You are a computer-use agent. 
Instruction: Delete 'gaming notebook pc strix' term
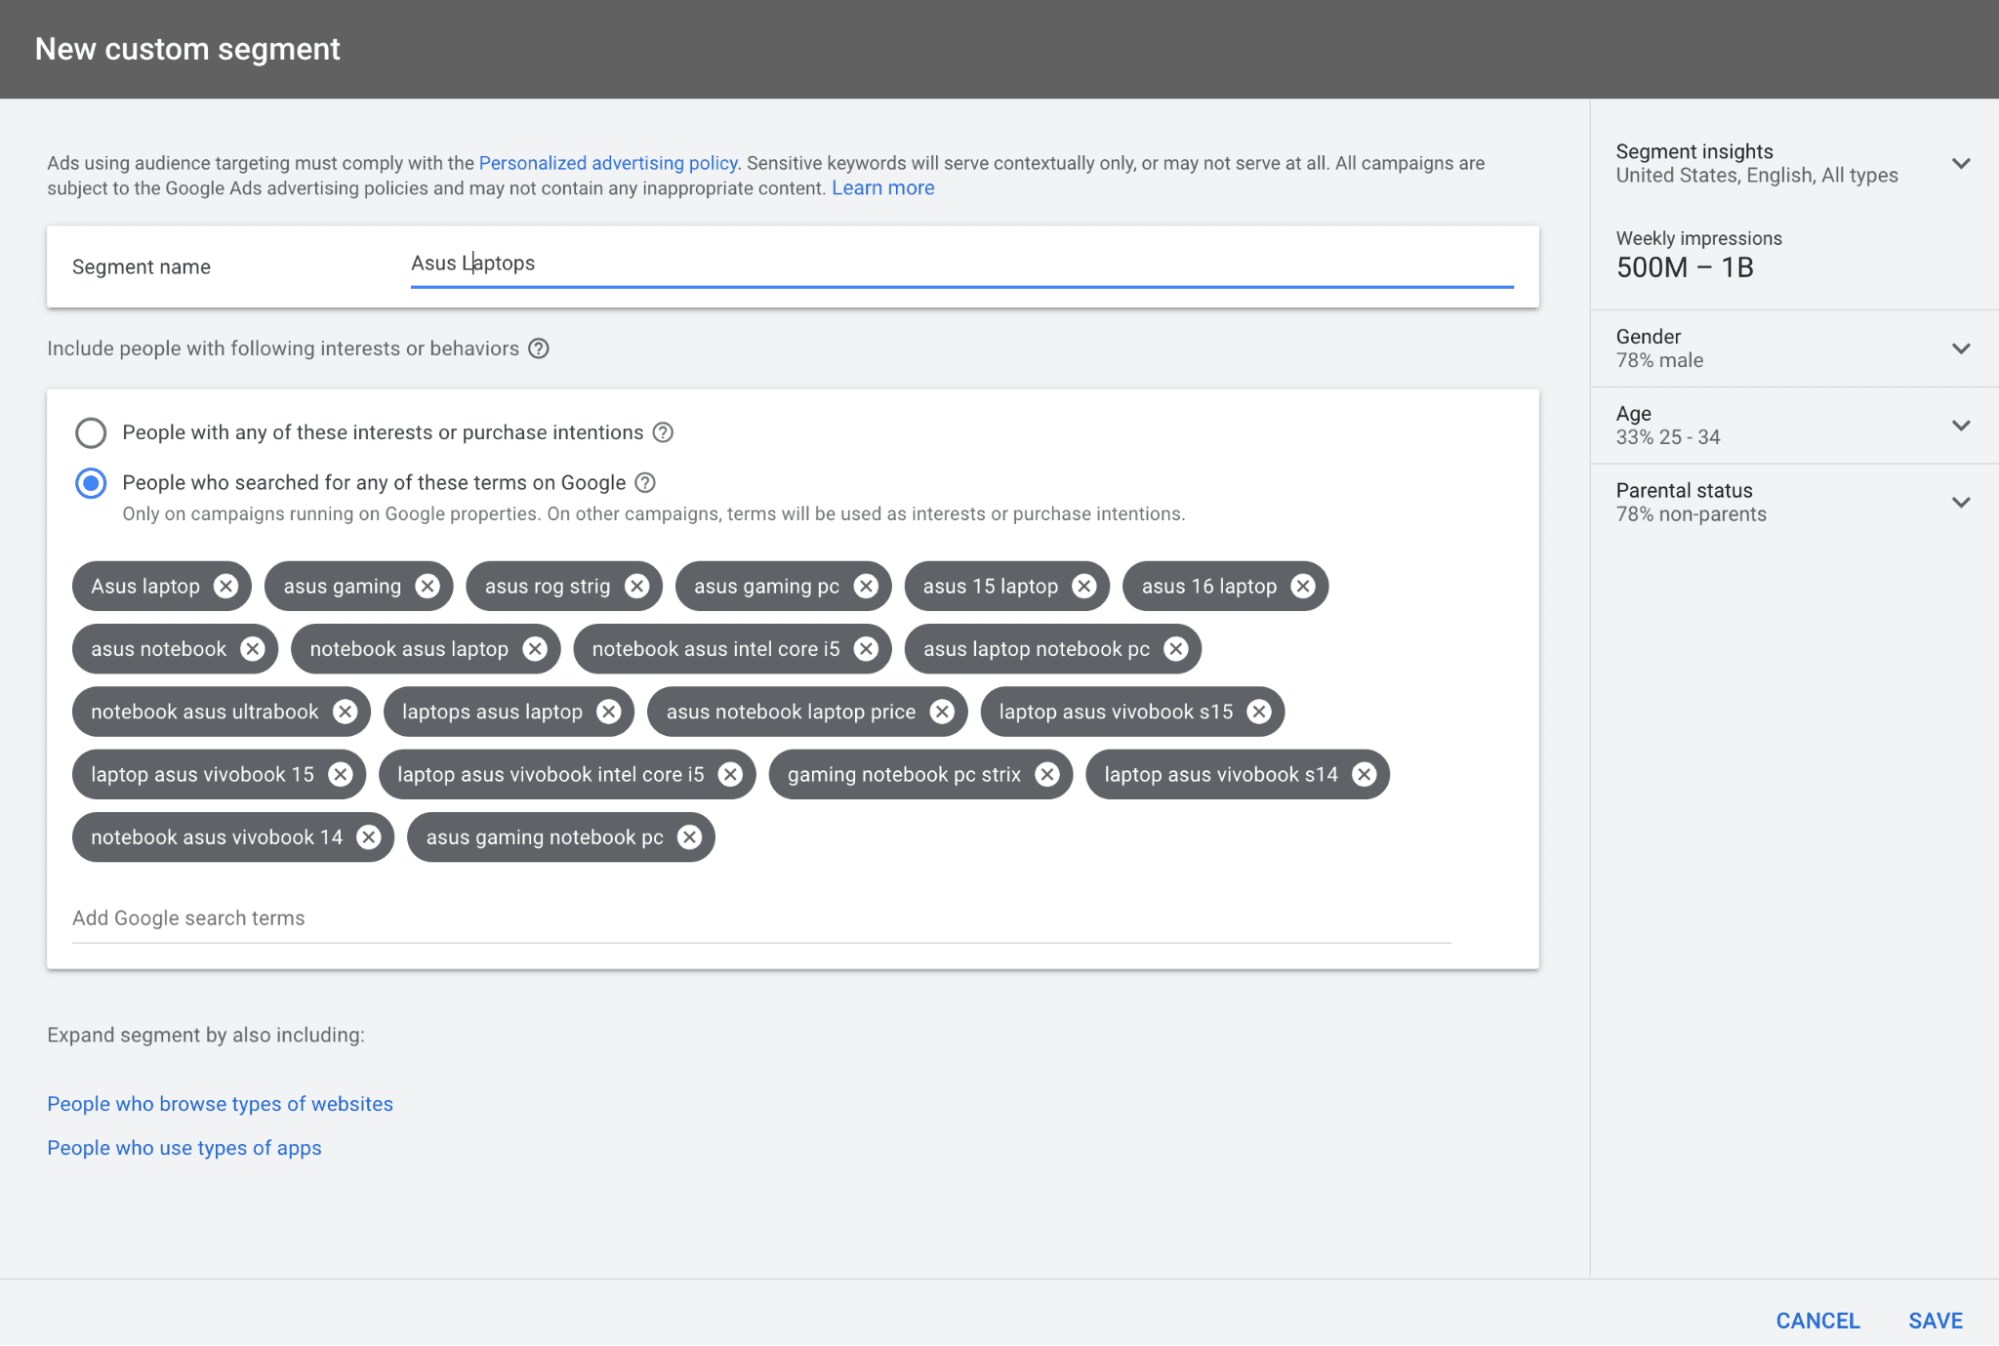pyautogui.click(x=1047, y=775)
